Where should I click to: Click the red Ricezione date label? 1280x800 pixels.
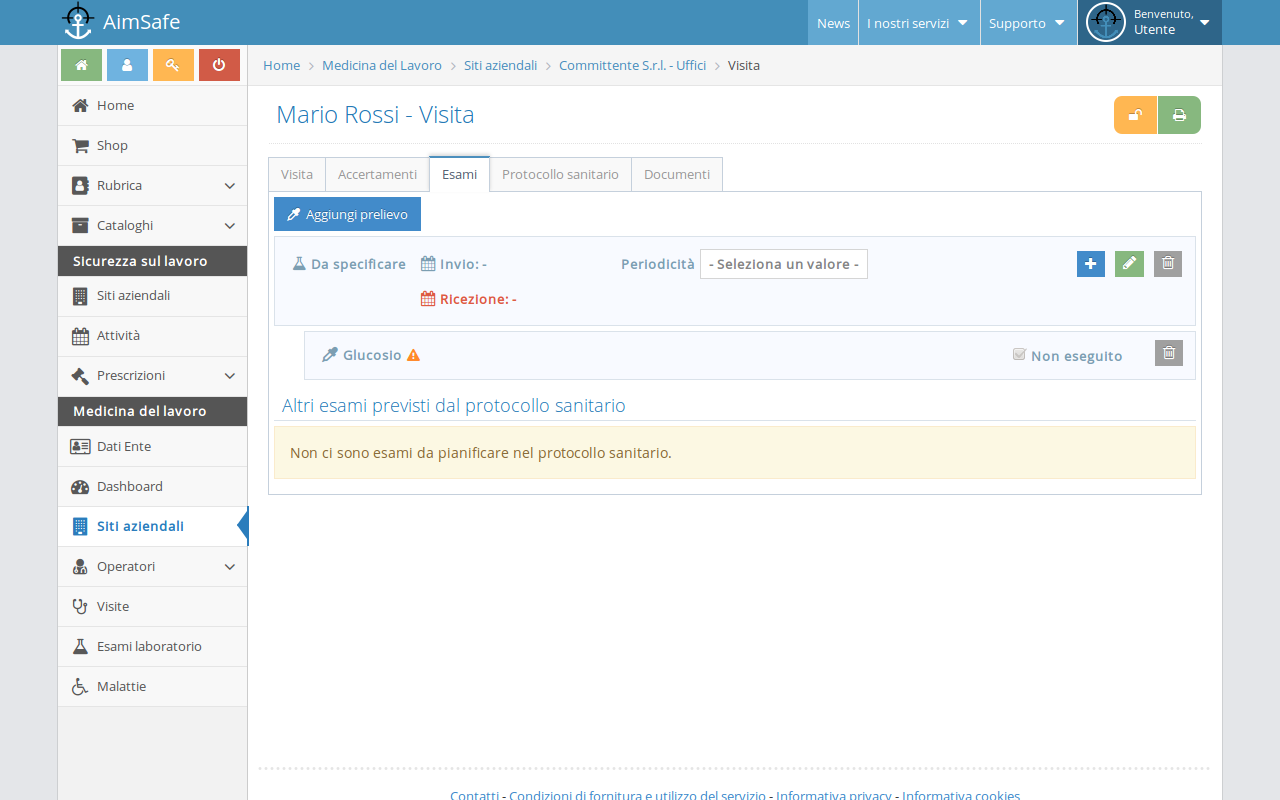468,298
